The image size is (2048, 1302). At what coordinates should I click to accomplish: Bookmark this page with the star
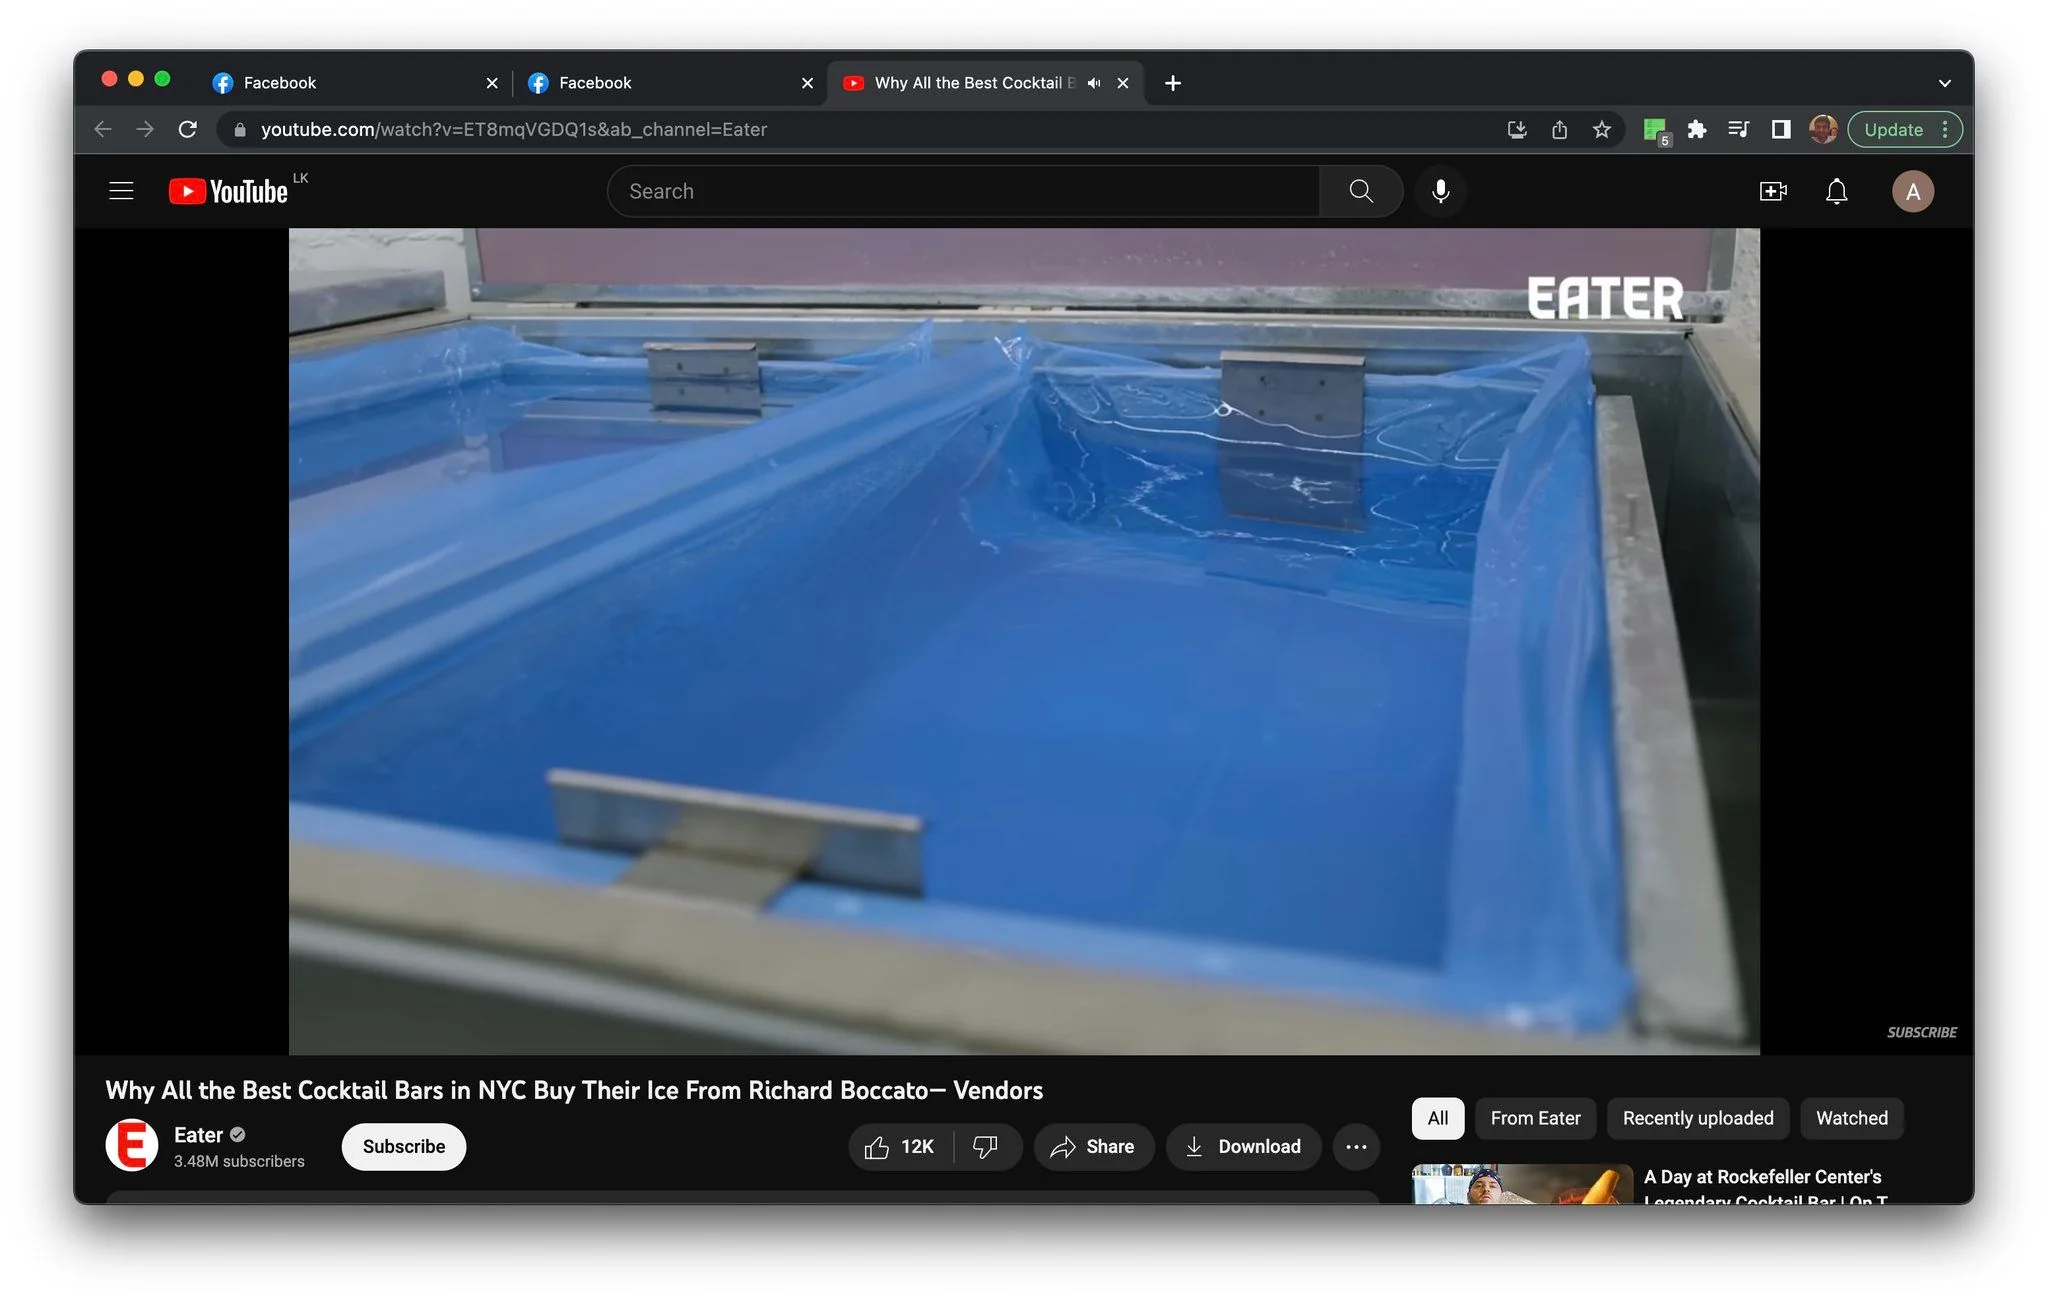pos(1602,129)
